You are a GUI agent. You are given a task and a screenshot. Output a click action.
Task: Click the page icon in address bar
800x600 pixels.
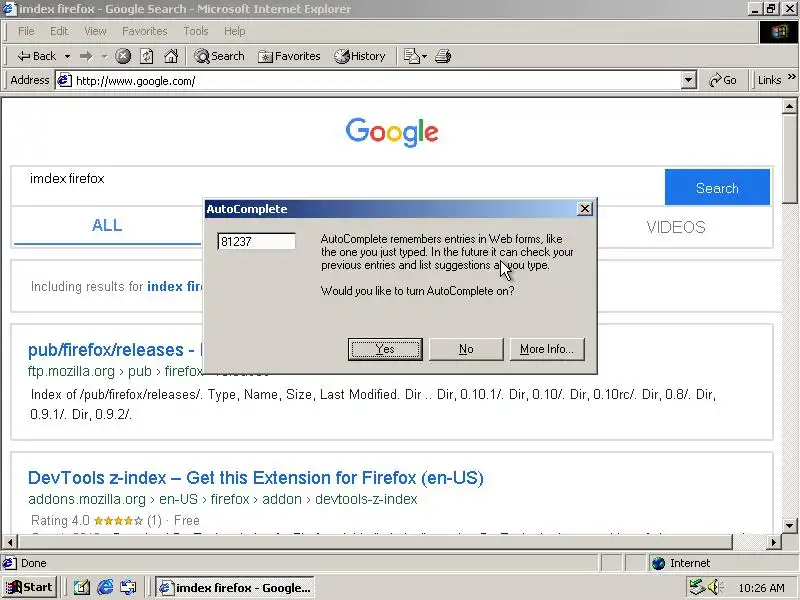pyautogui.click(x=64, y=81)
